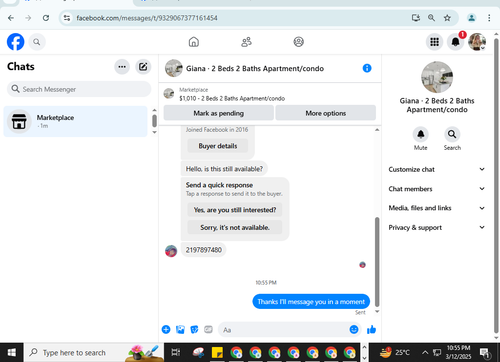Image resolution: width=500 pixels, height=362 pixels.
Task: Click the Windows taskbar search box
Action: pyautogui.click(x=94, y=352)
